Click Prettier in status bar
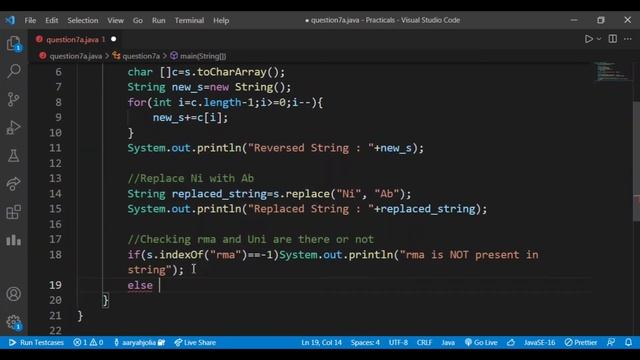The image size is (640, 360). (x=581, y=342)
